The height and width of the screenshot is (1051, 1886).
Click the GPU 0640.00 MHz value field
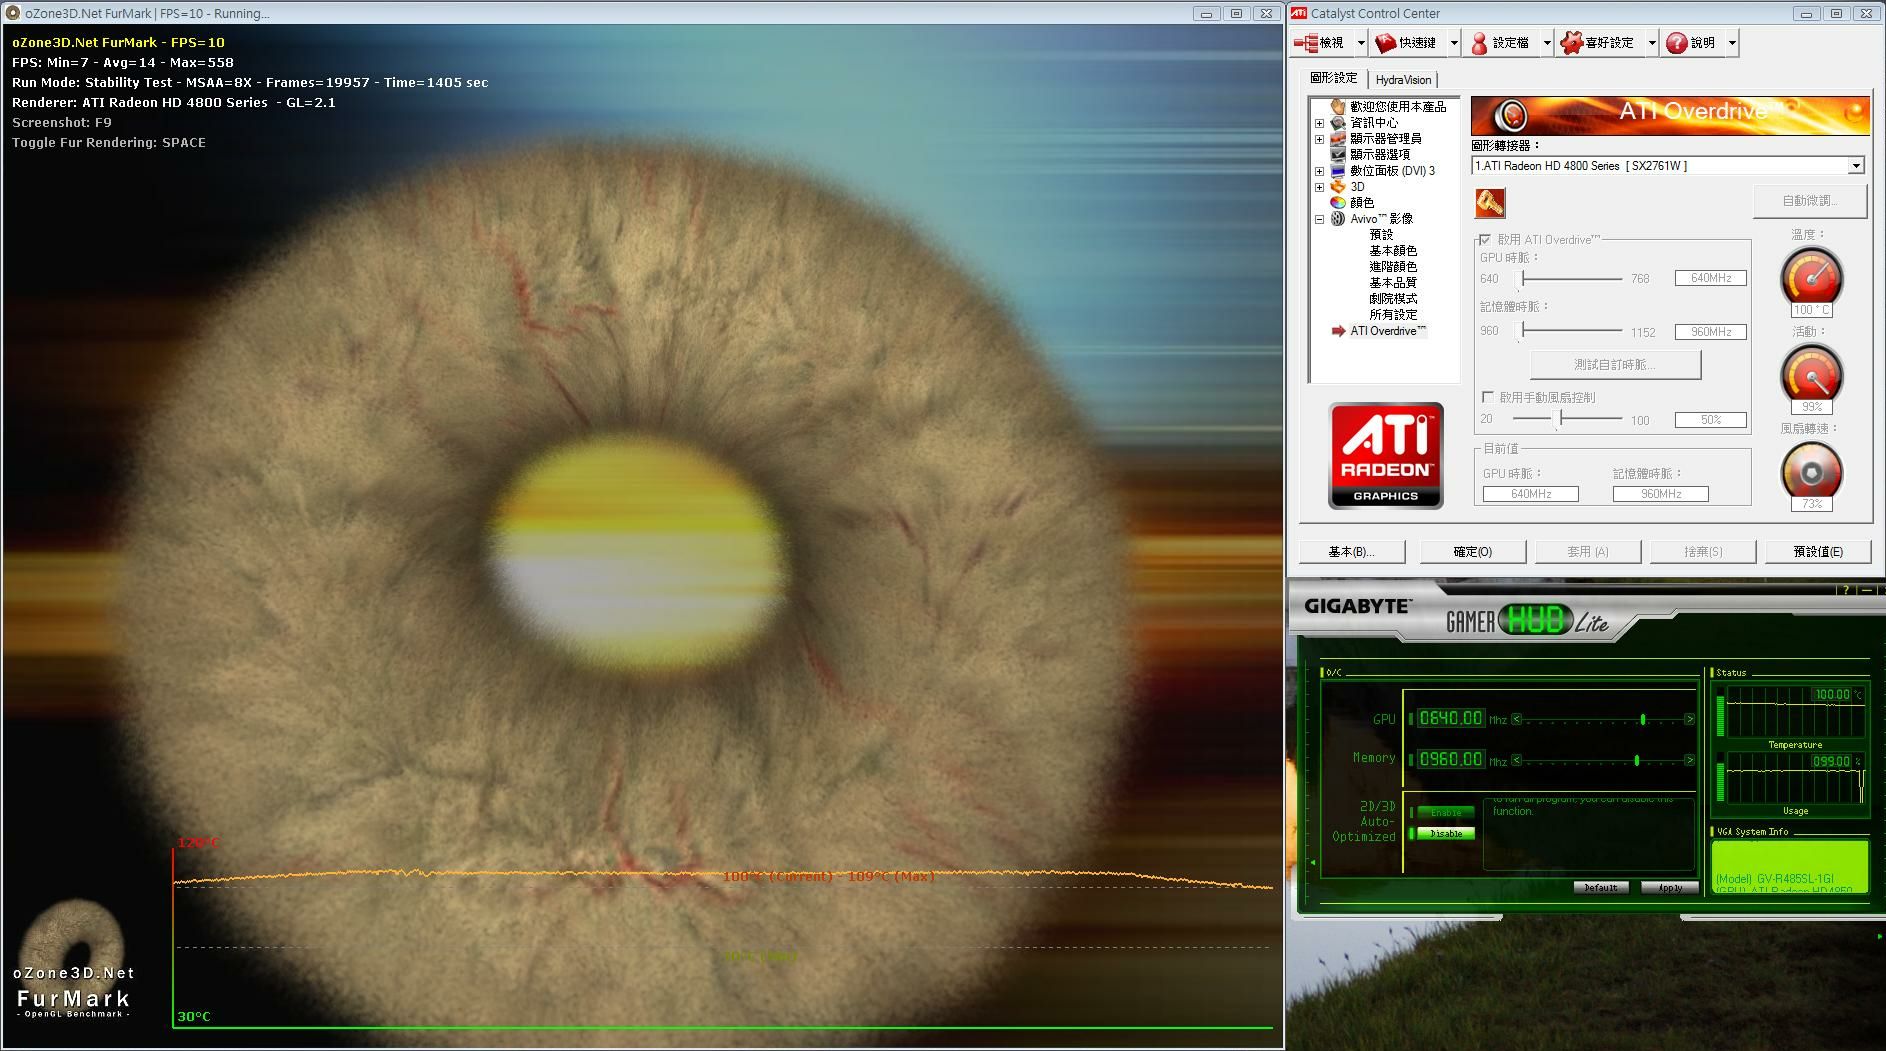(x=1450, y=718)
